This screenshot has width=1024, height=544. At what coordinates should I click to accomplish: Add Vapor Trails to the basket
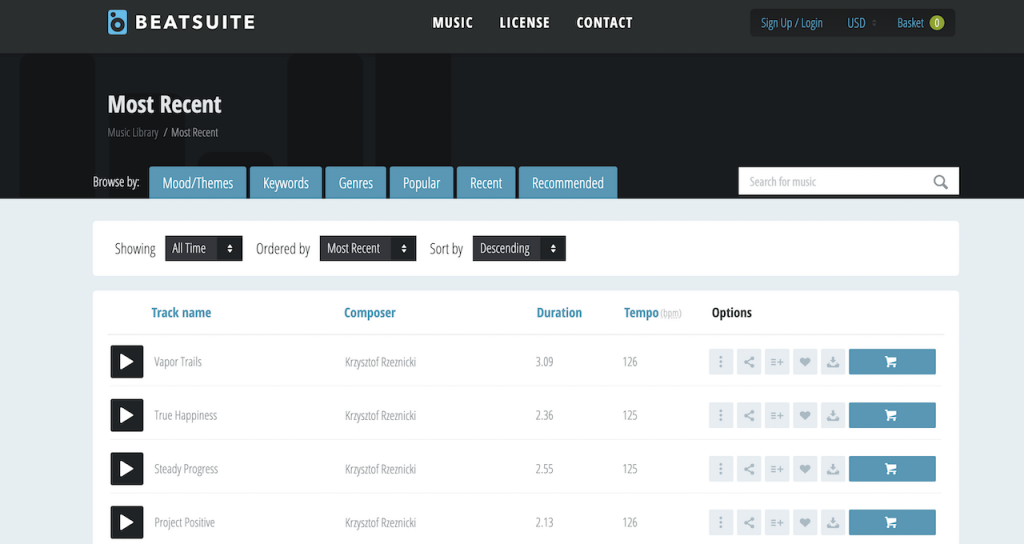coord(892,362)
